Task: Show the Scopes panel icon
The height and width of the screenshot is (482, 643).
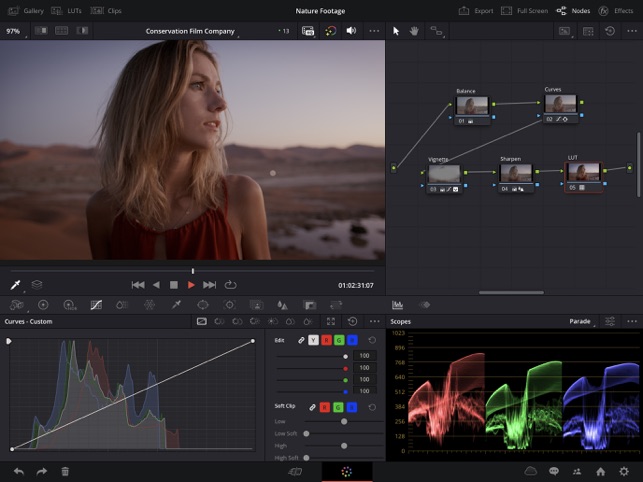Action: [397, 305]
